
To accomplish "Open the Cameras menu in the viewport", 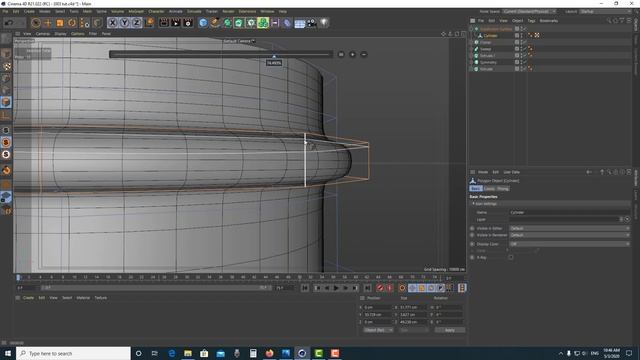I will tap(43, 34).
